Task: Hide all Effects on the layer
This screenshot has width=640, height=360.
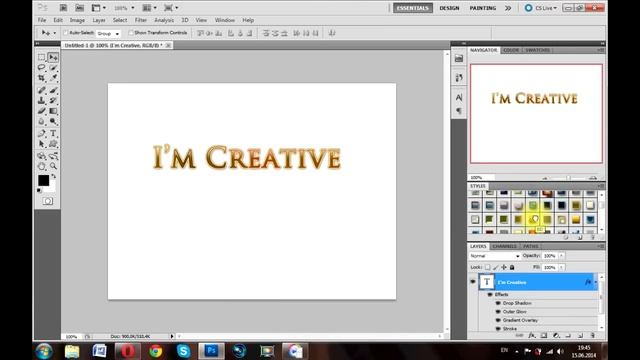Action: coord(490,295)
